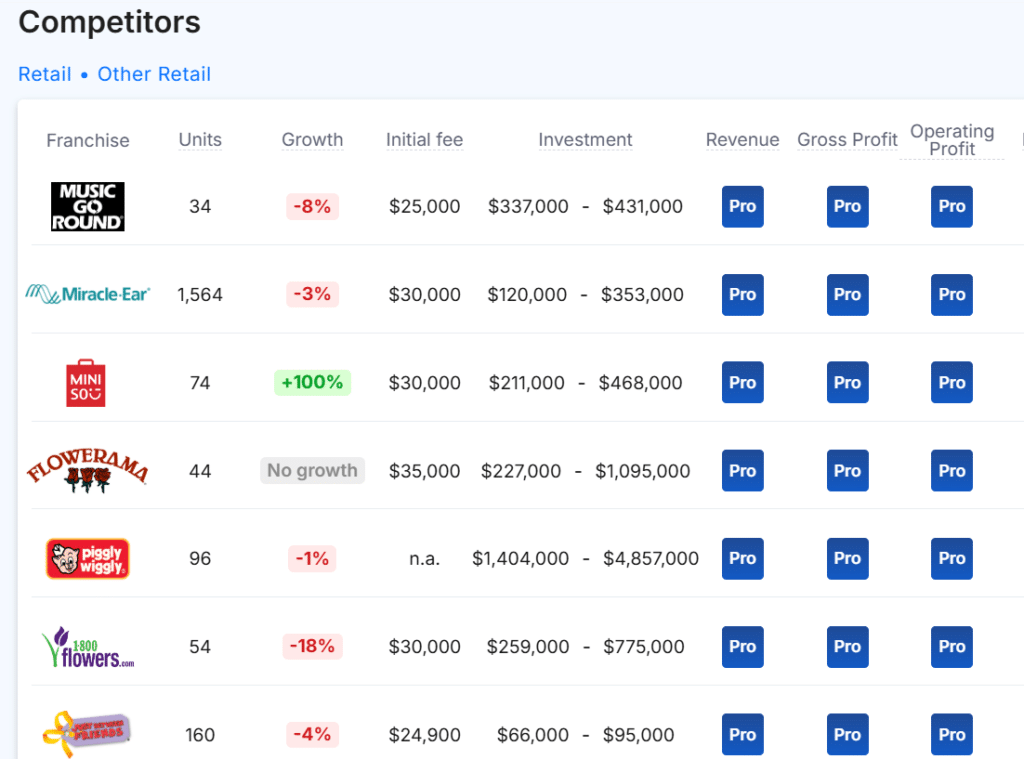The image size is (1024, 759).
Task: Select the $1,095,000 investment value
Action: [x=643, y=471]
